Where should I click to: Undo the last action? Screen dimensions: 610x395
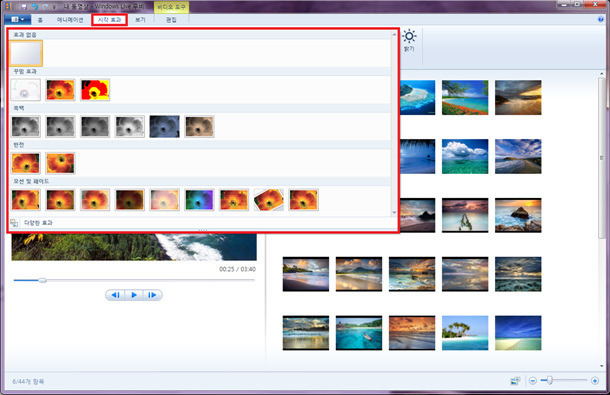[35, 7]
